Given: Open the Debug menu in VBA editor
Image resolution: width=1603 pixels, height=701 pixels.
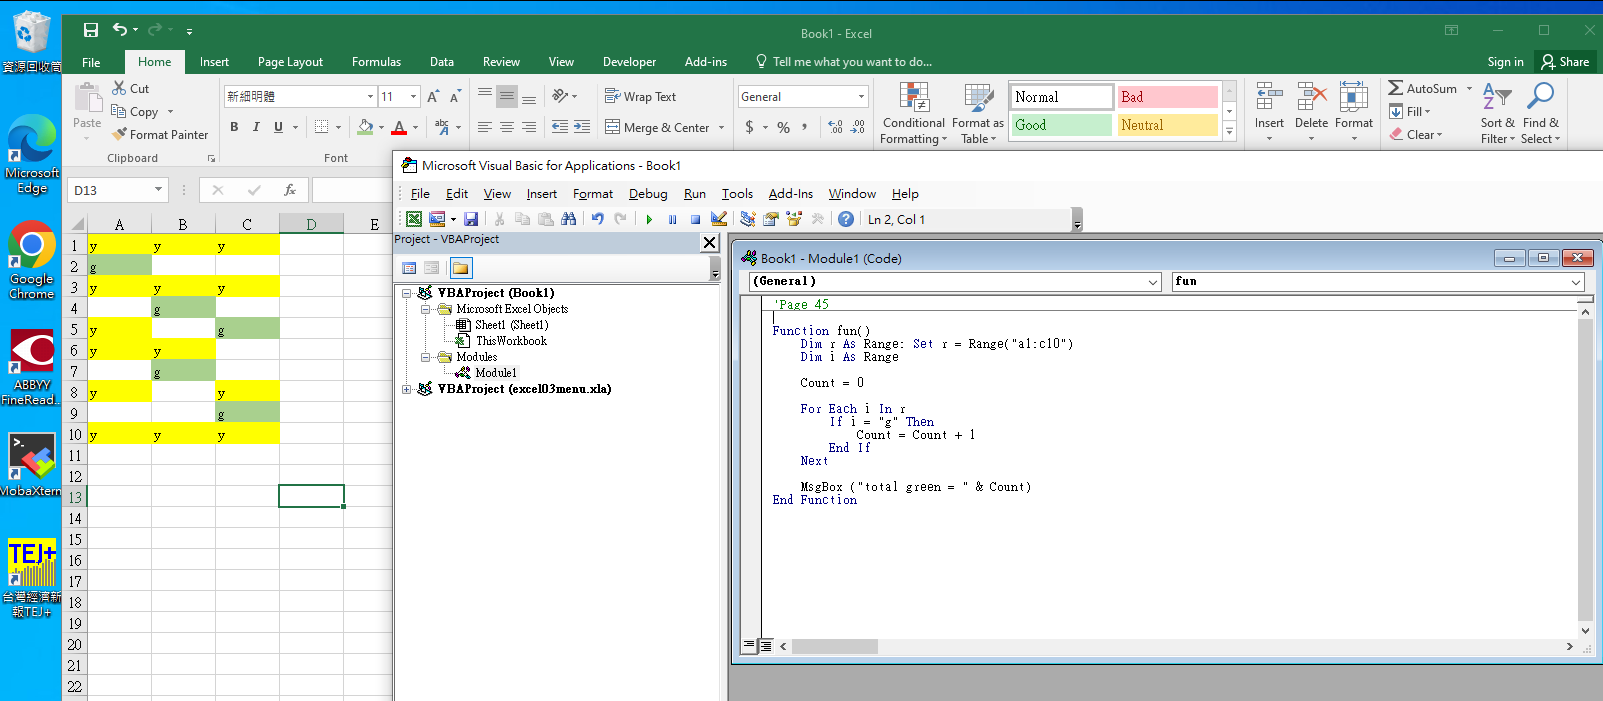Looking at the screenshot, I should [x=647, y=194].
